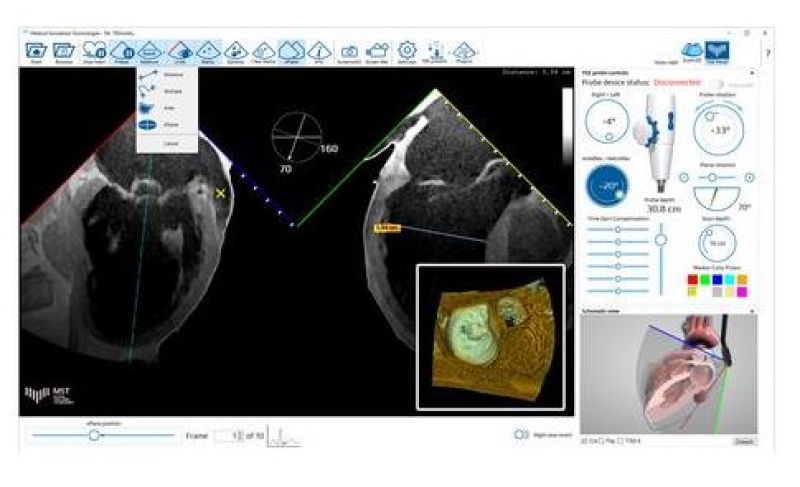
Task: Click the Freeze toolbar icon
Action: (x=122, y=50)
